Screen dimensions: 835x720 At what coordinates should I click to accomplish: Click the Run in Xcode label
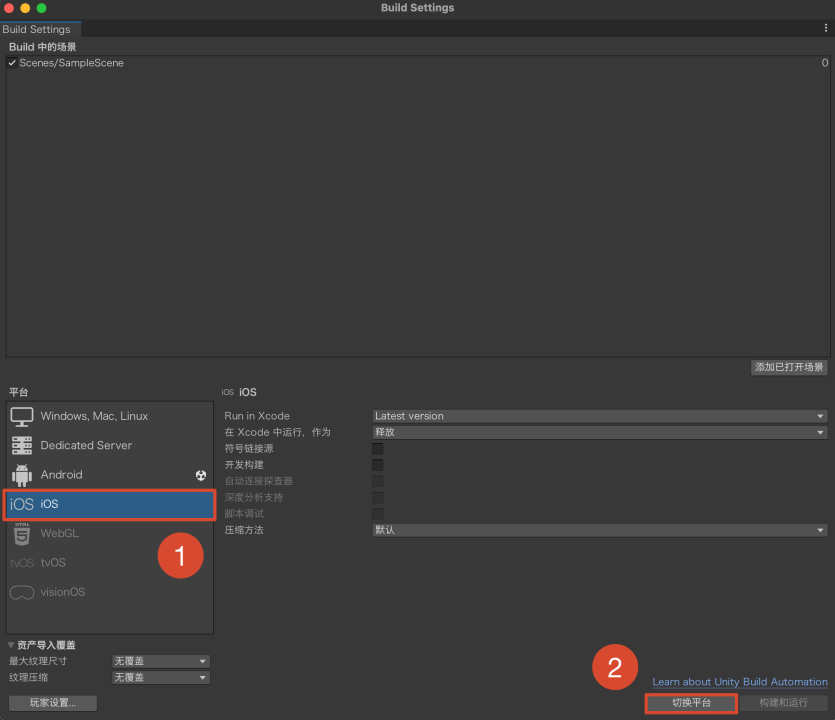[x=257, y=416]
